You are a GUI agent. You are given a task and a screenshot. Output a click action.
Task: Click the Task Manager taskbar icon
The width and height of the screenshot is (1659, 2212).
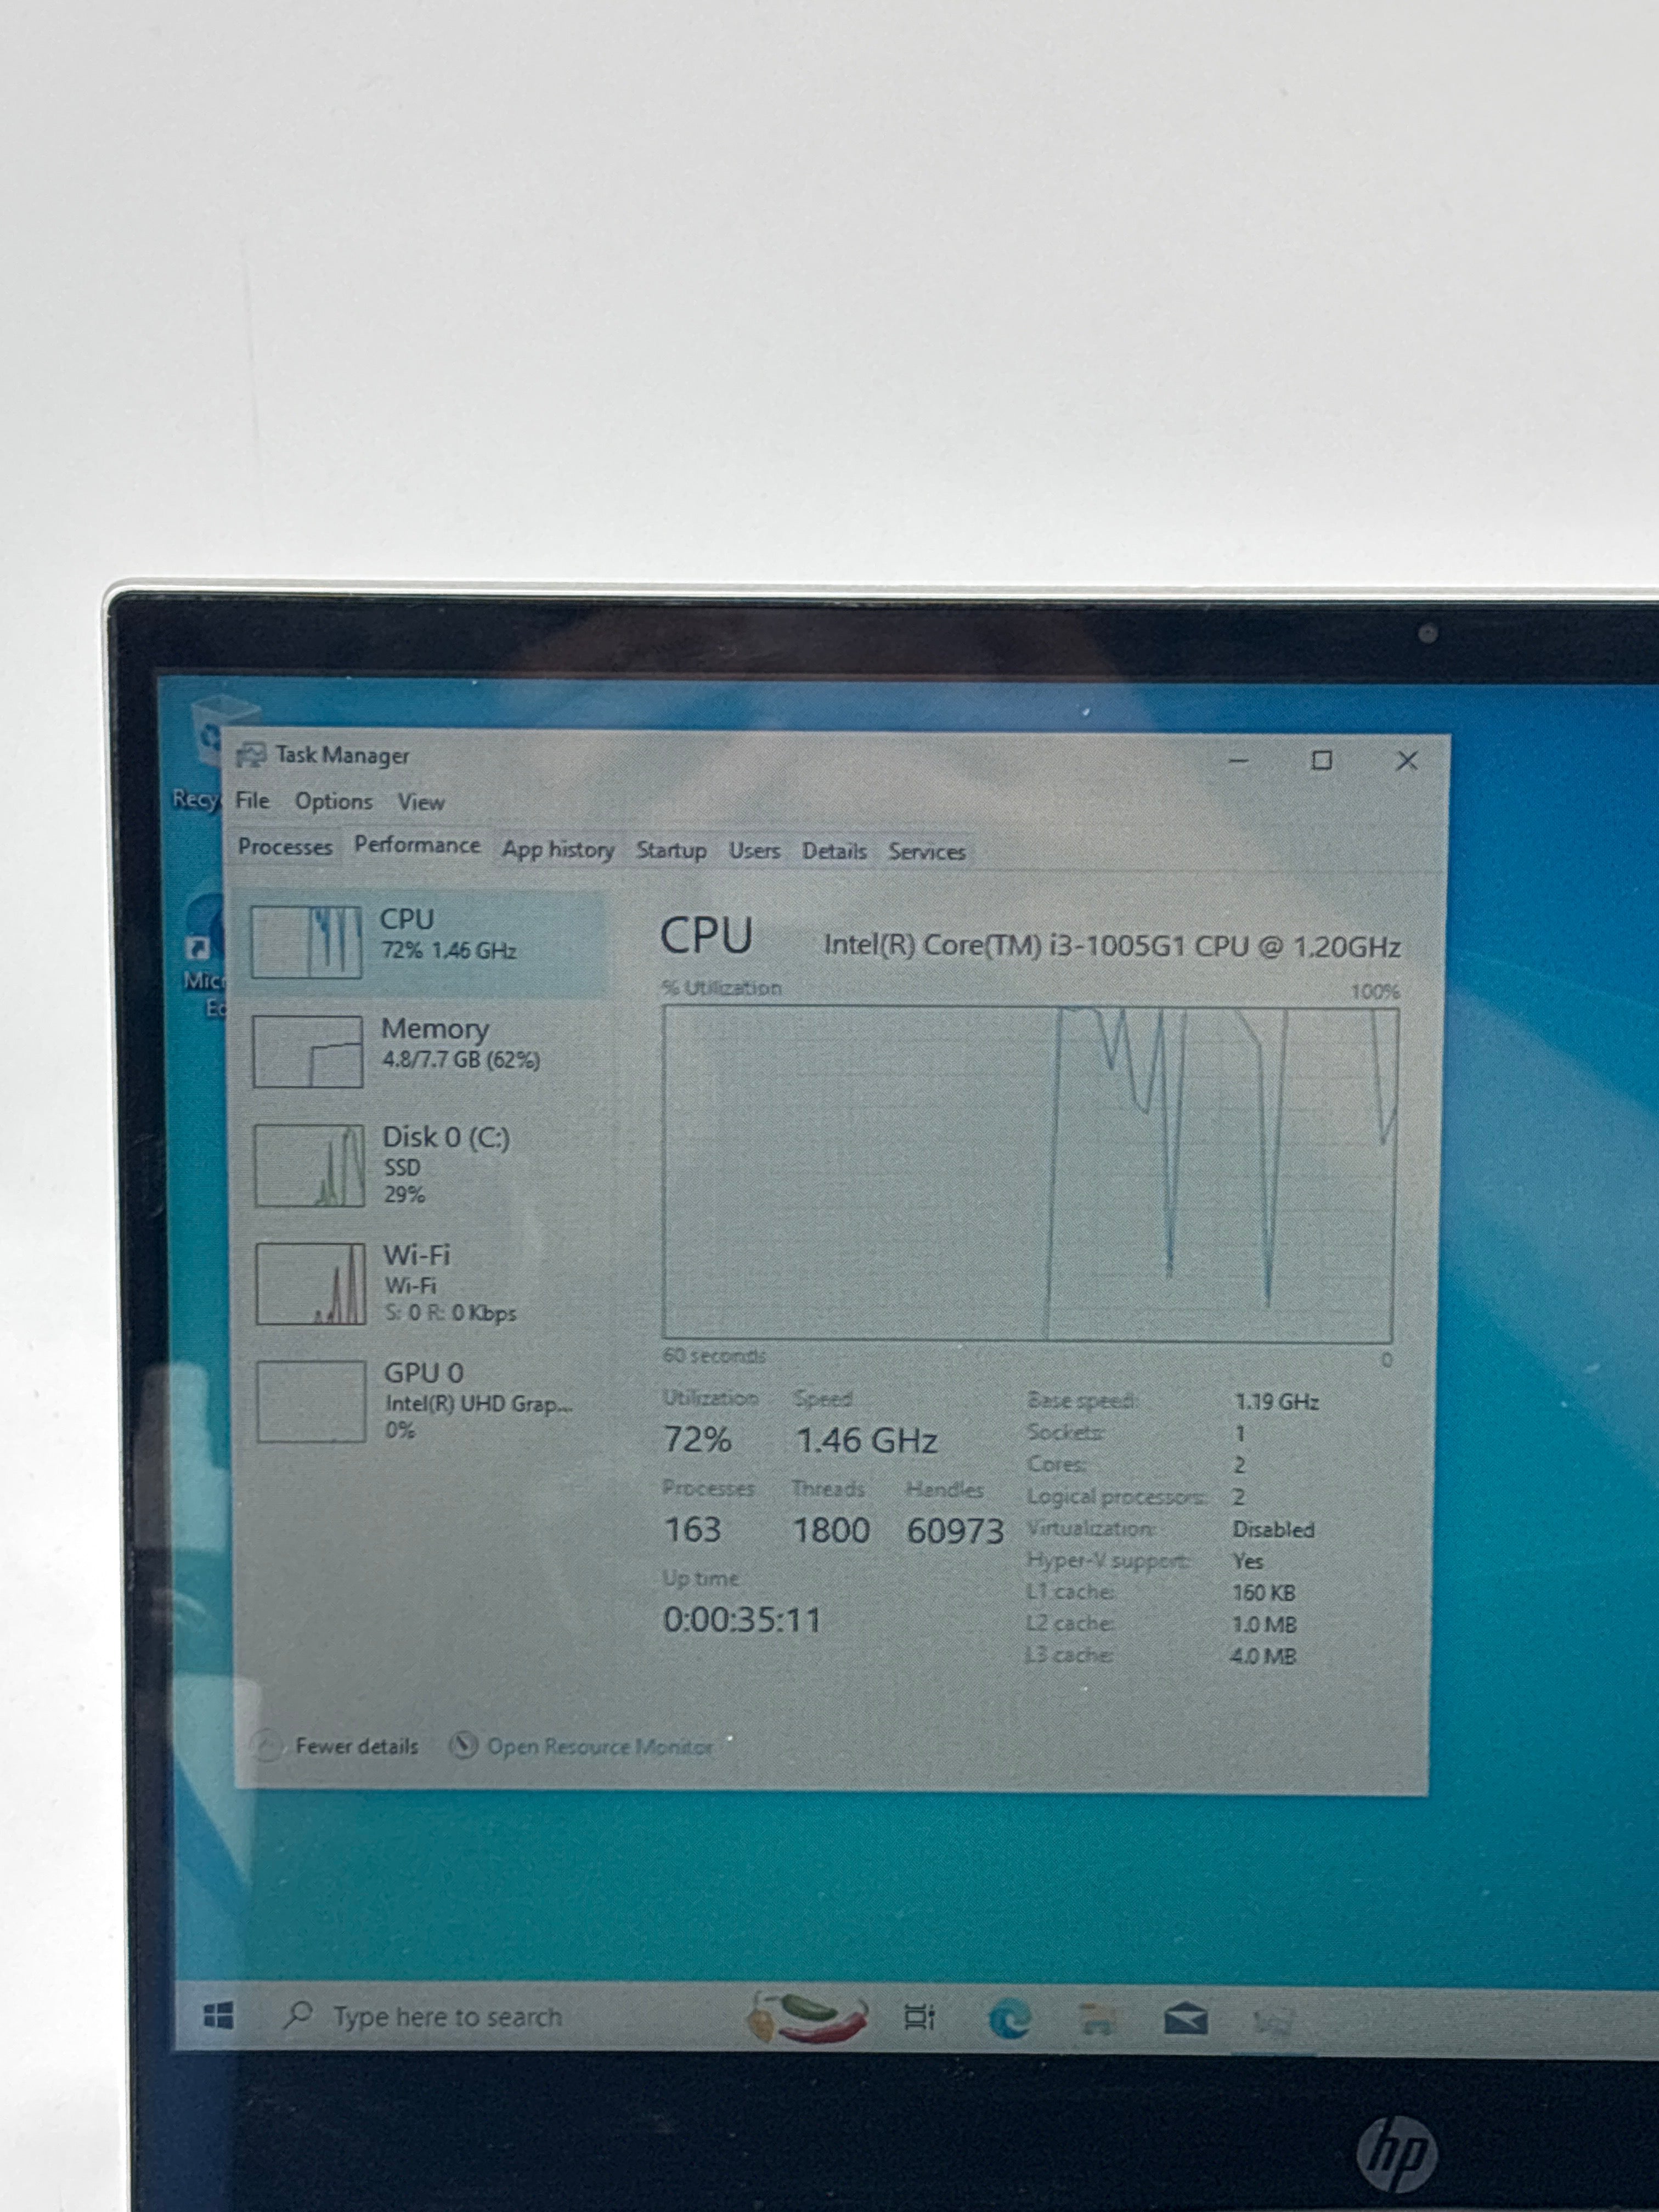(1273, 2023)
